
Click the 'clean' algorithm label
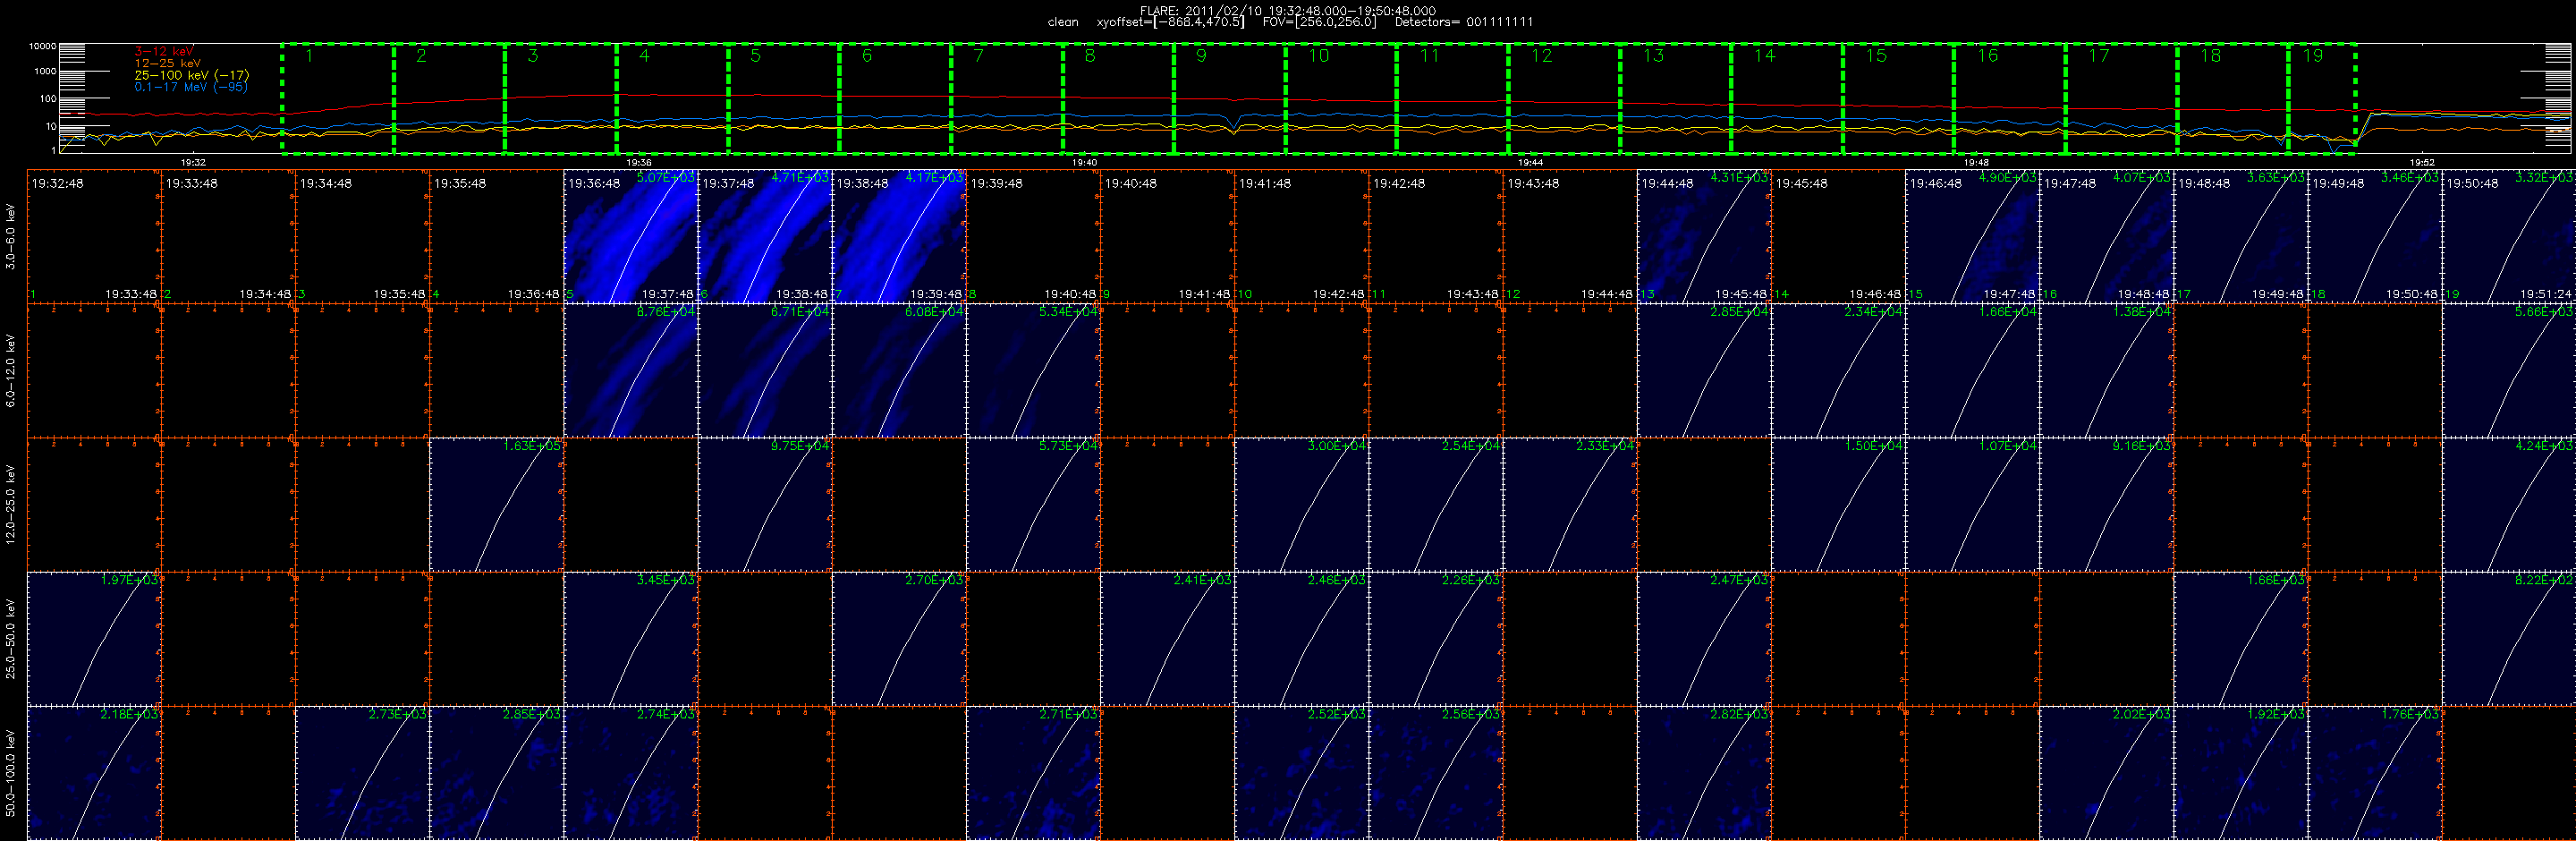pyautogui.click(x=1063, y=22)
